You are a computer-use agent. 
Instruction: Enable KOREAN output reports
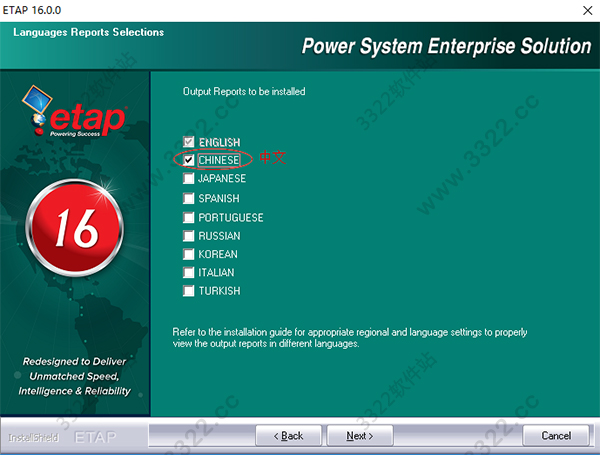pos(188,254)
